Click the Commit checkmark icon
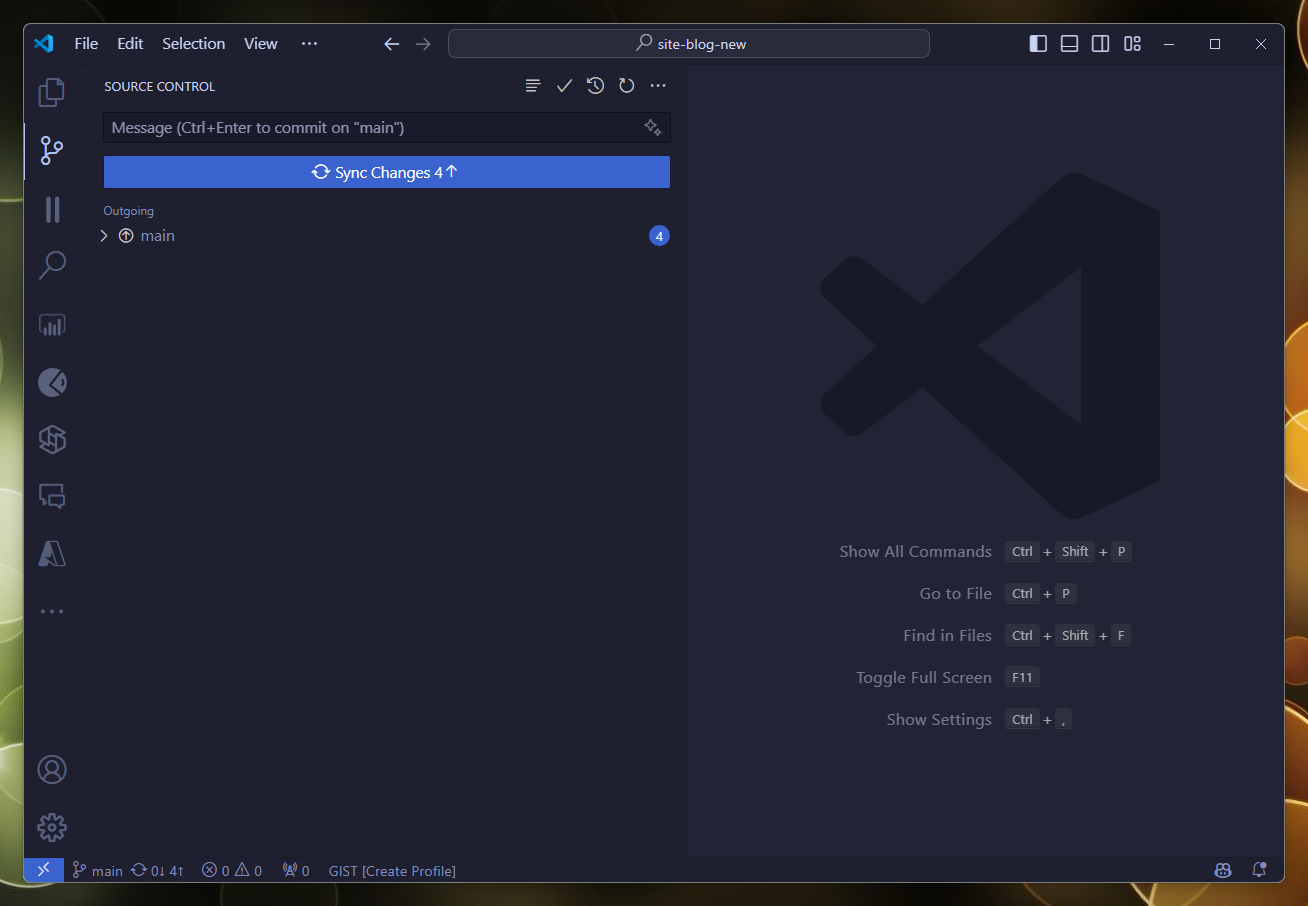Screen dimensions: 1308x906 (564, 86)
